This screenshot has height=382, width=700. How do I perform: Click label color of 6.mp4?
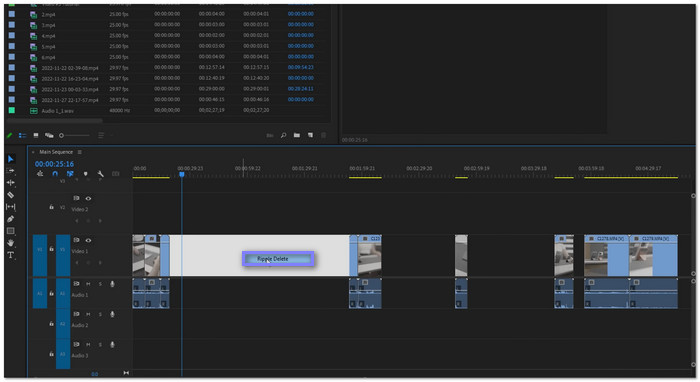tap(12, 57)
